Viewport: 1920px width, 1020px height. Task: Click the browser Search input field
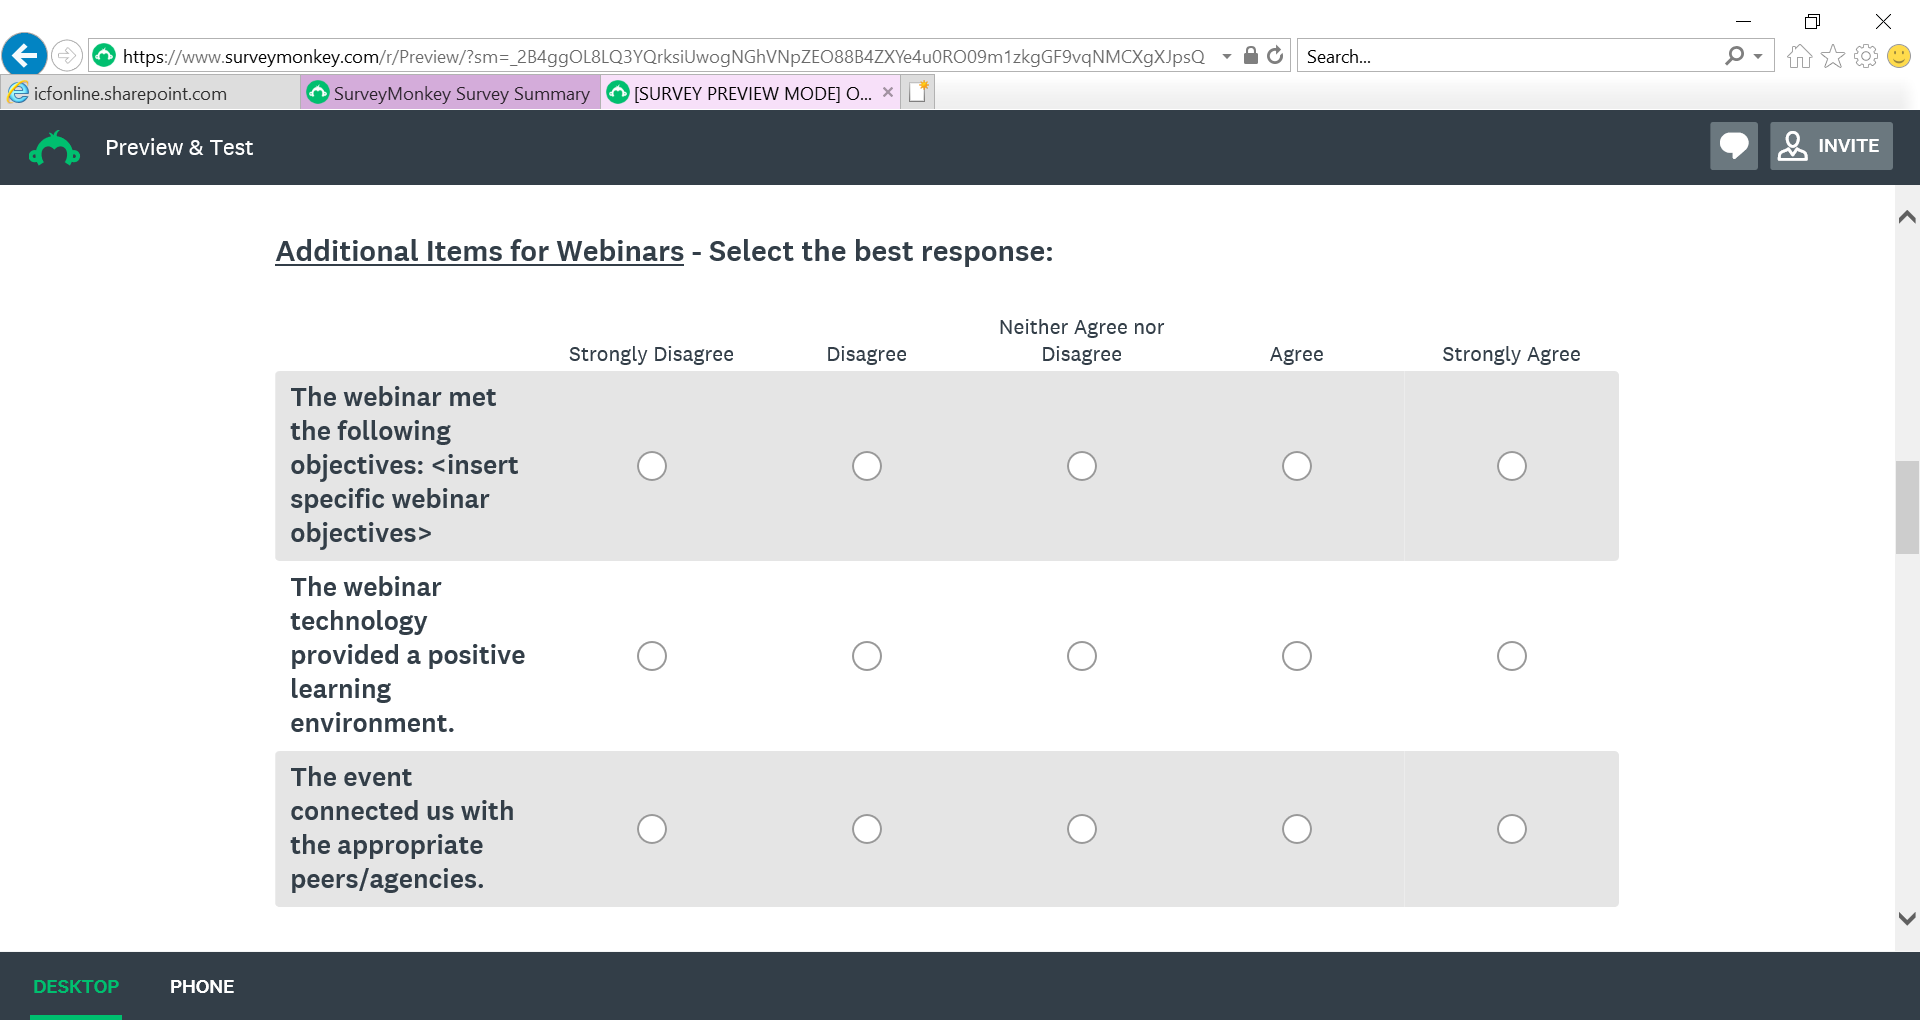pyautogui.click(x=1510, y=57)
